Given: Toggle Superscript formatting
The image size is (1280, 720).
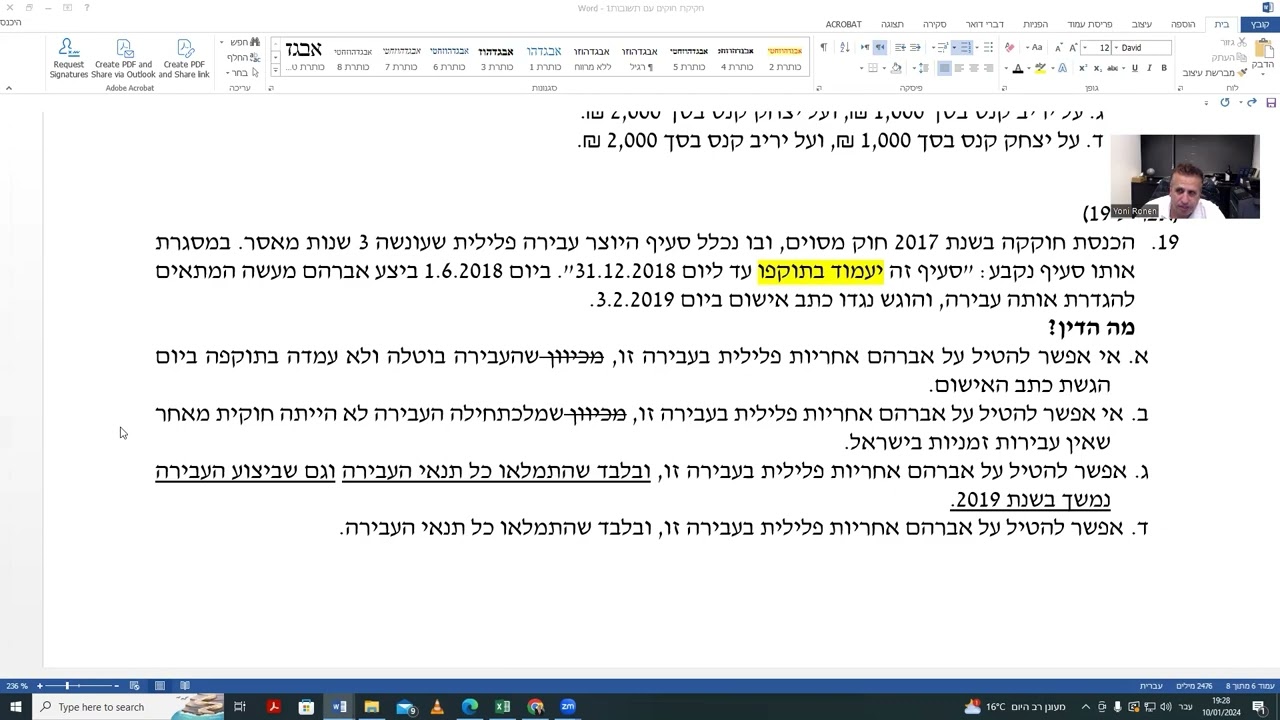Looking at the screenshot, I should [x=1082, y=68].
